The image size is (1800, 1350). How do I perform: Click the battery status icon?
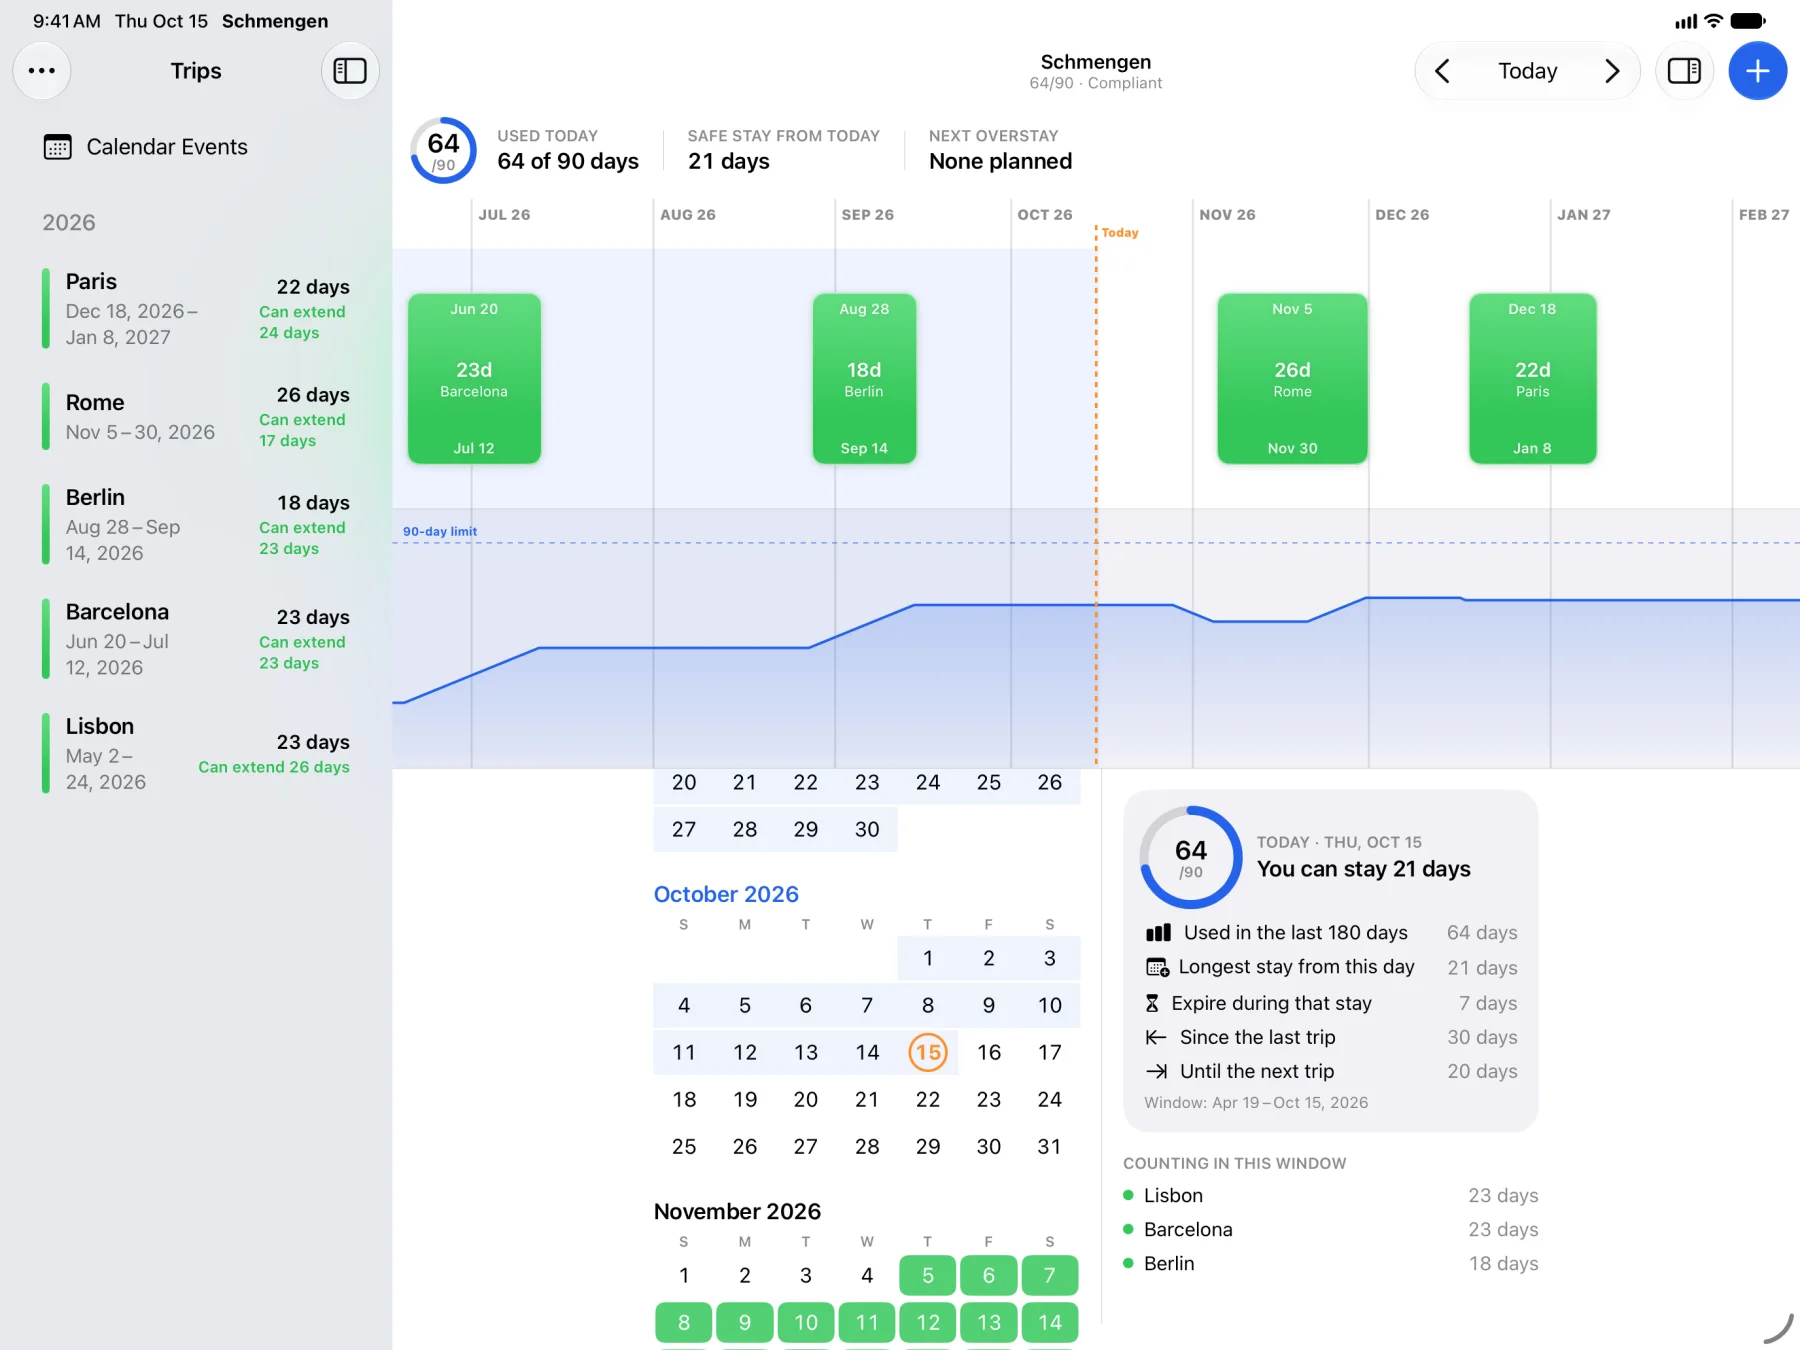(x=1749, y=20)
